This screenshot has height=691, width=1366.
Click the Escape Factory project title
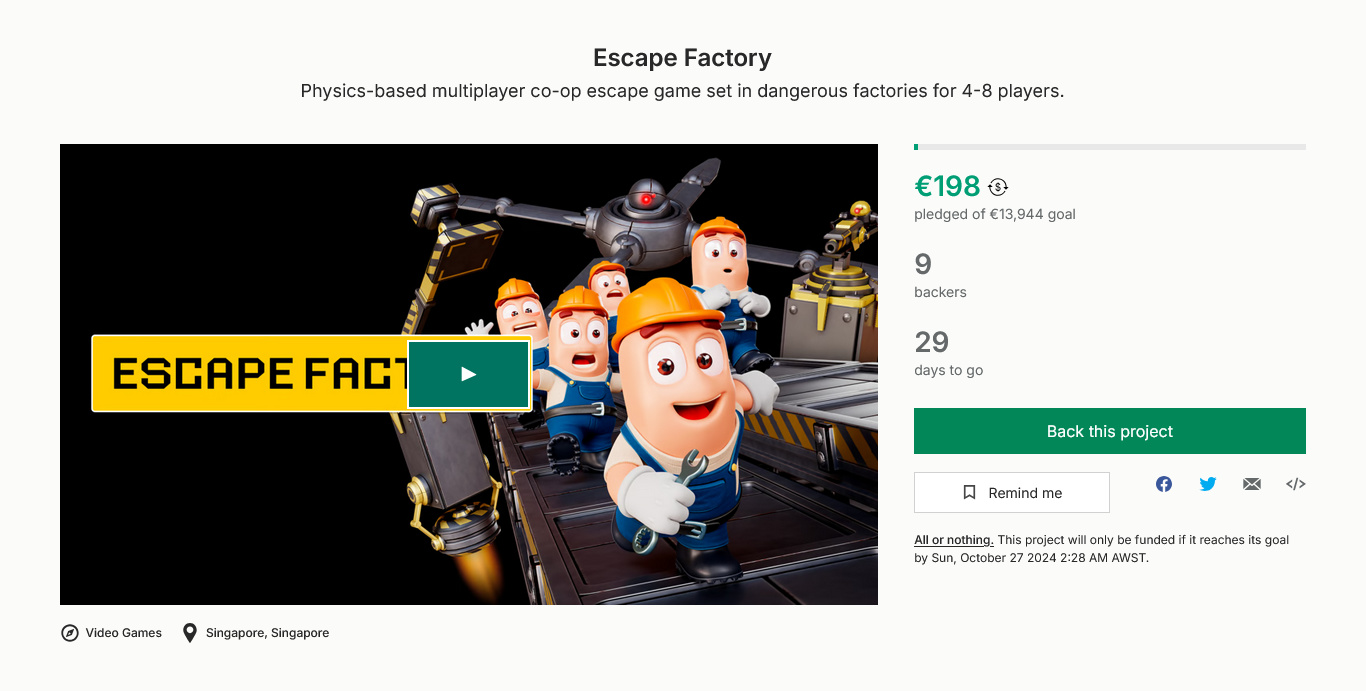click(682, 58)
